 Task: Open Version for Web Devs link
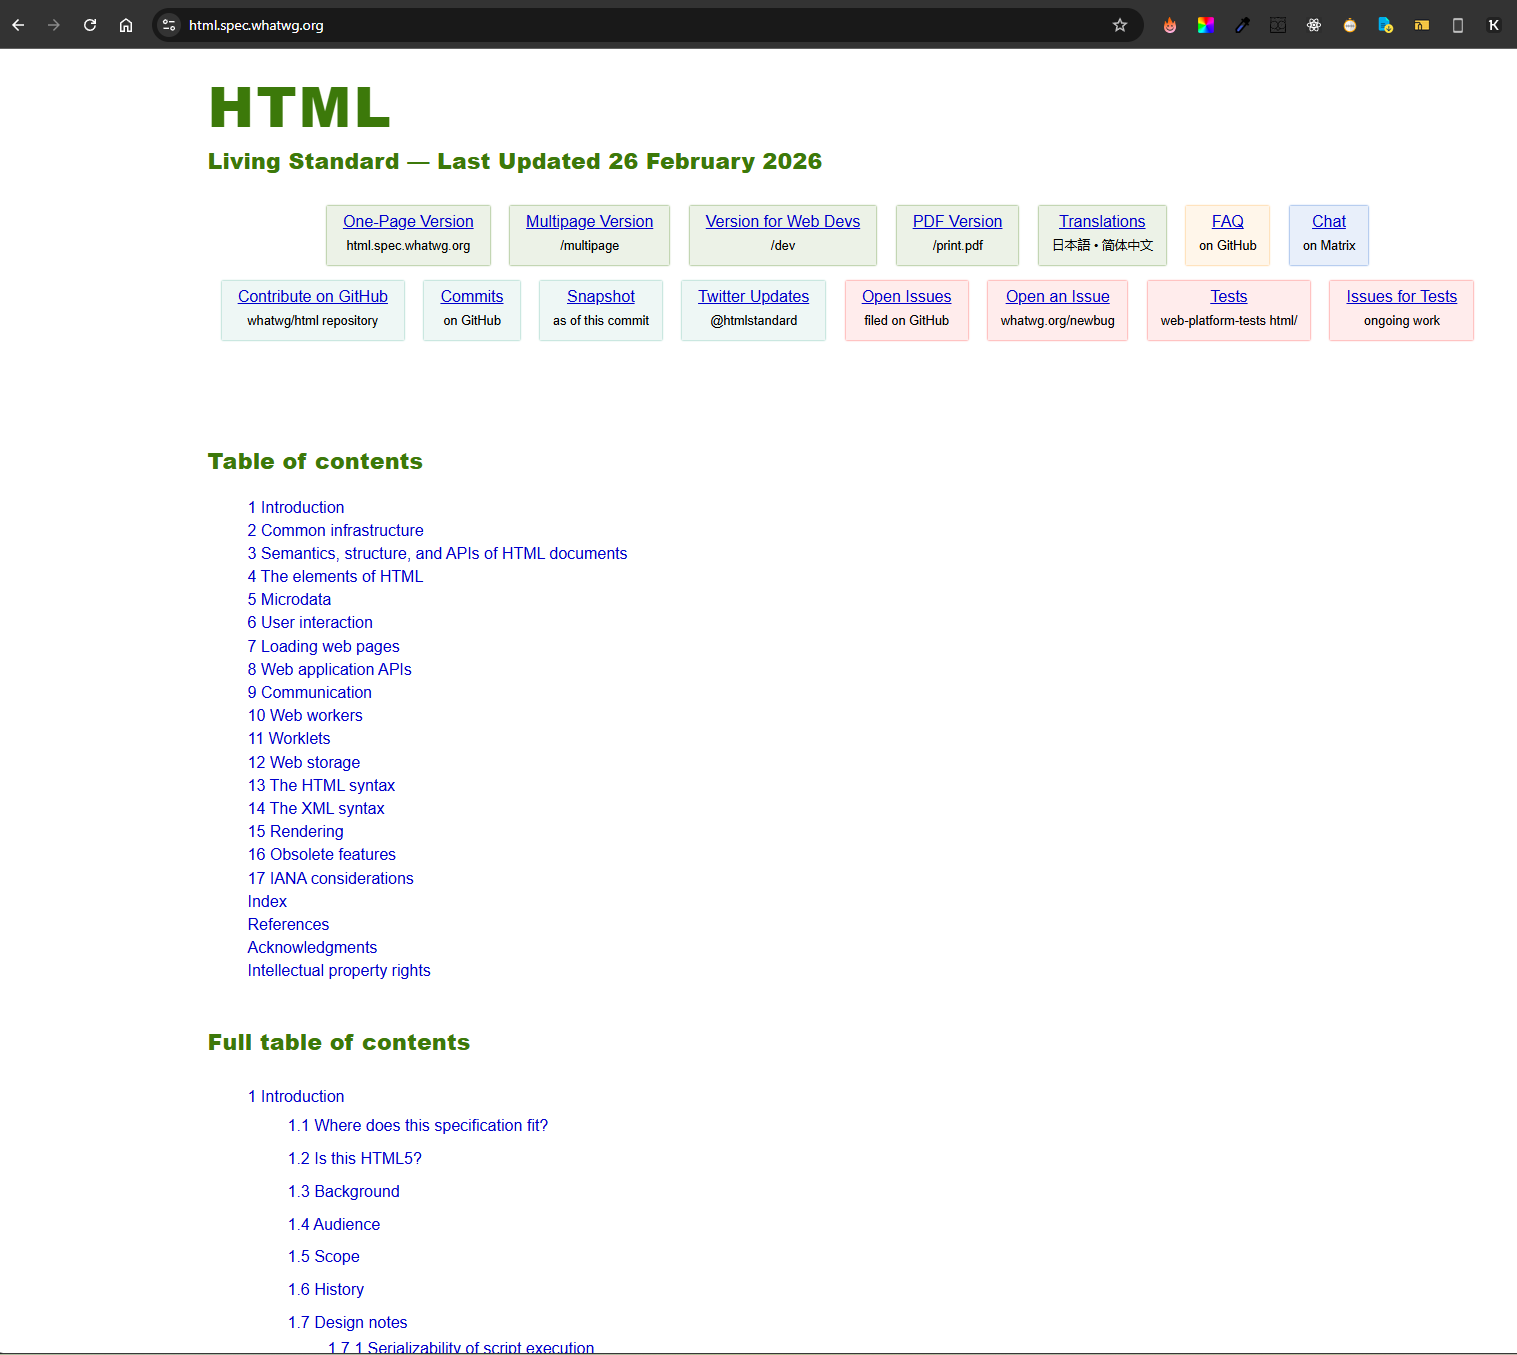coord(783,221)
